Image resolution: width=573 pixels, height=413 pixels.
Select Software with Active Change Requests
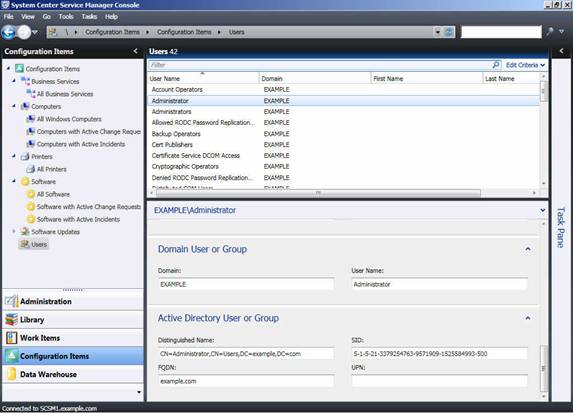[89, 207]
